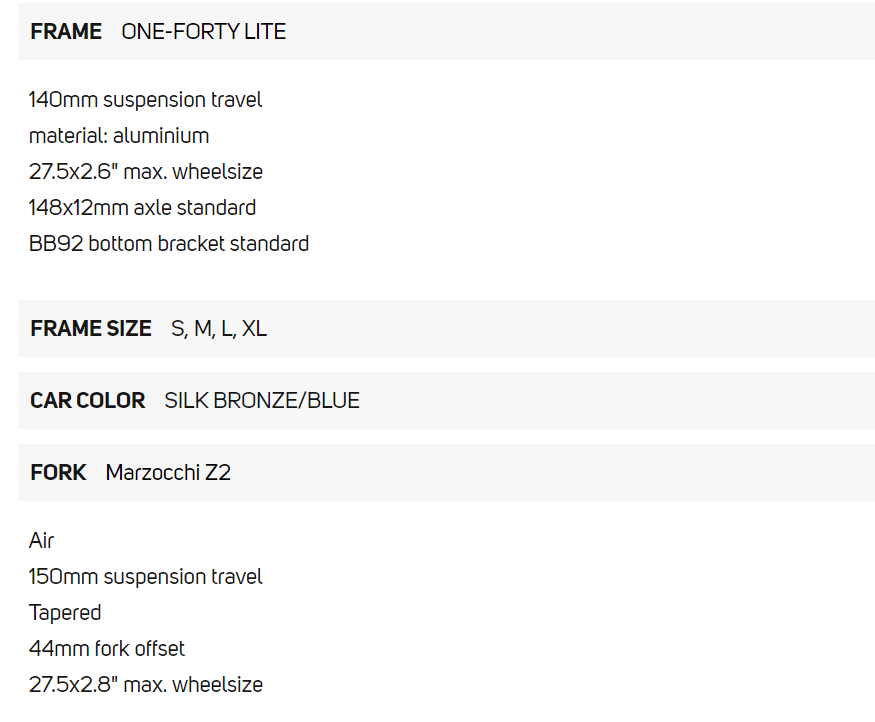Select the 44mm fork offset line
The image size is (875, 722).
(x=107, y=649)
